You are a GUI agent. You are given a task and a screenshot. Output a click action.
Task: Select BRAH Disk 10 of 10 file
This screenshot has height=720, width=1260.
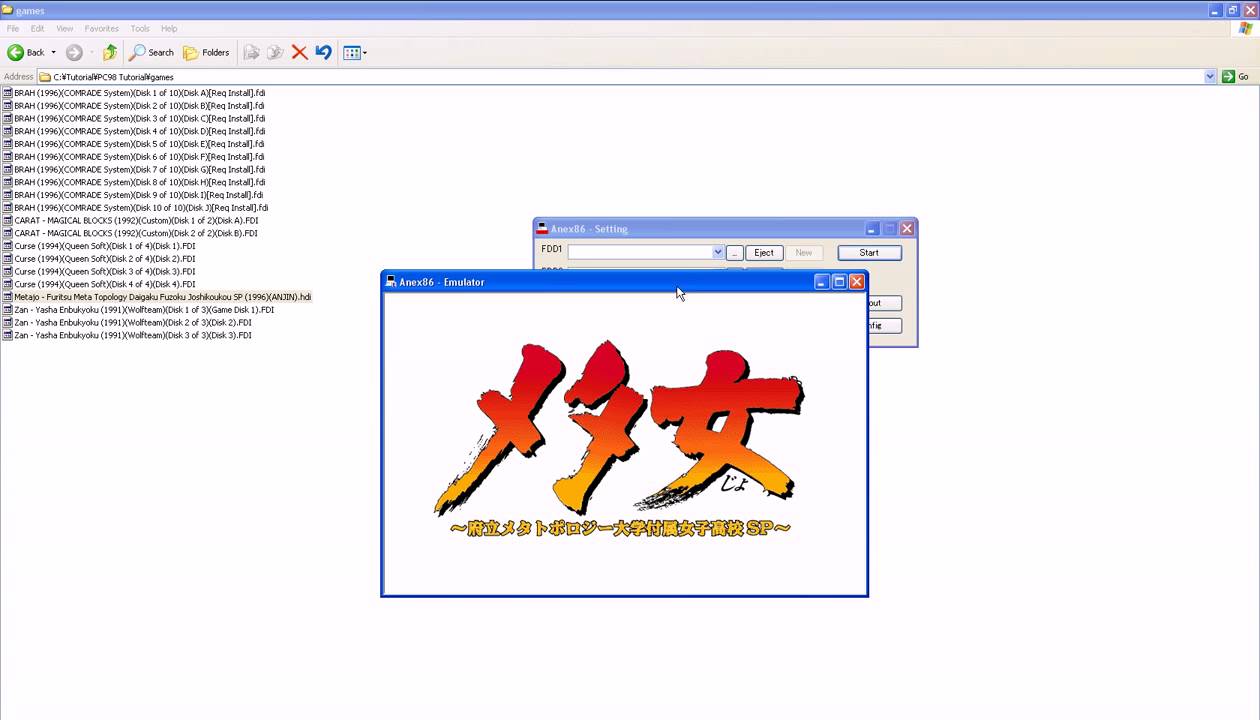(141, 208)
